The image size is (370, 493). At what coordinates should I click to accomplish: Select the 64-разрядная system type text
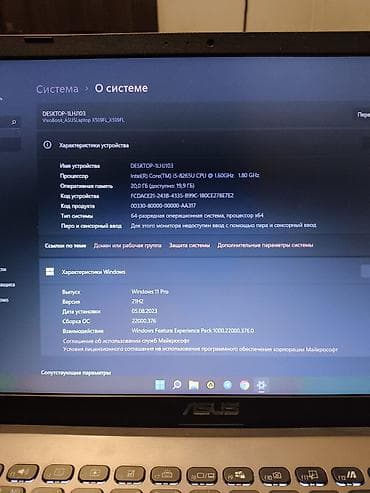pyautogui.click(x=197, y=215)
